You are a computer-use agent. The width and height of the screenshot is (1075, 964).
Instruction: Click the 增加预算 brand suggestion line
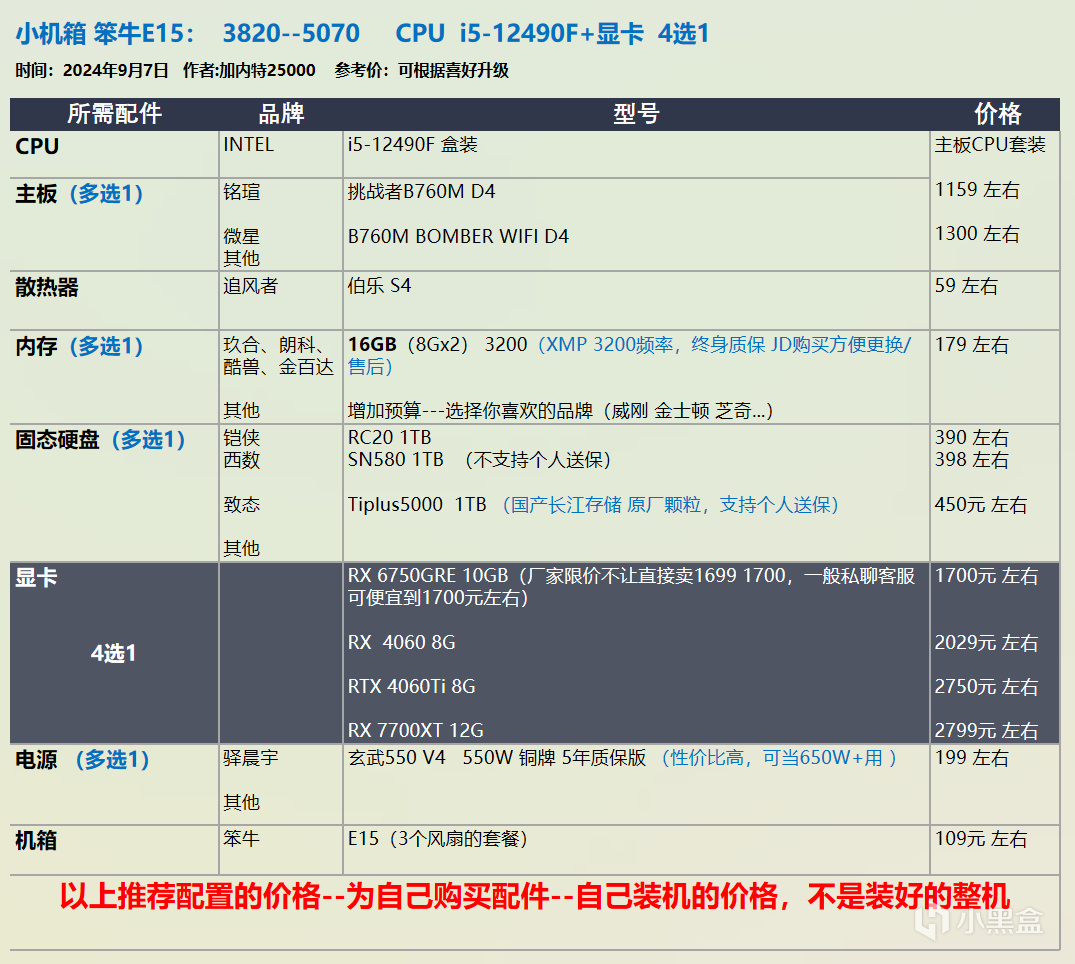(x=560, y=411)
